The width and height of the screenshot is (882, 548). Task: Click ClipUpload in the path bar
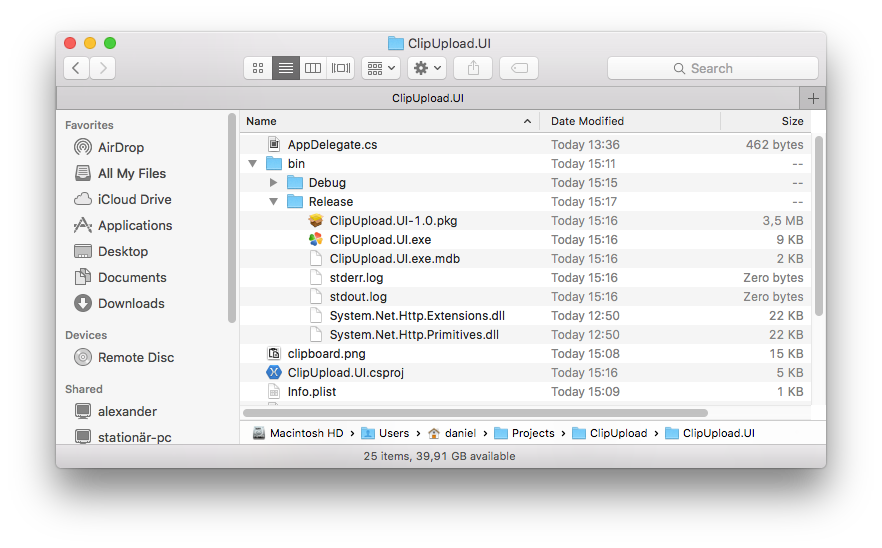click(x=610, y=433)
